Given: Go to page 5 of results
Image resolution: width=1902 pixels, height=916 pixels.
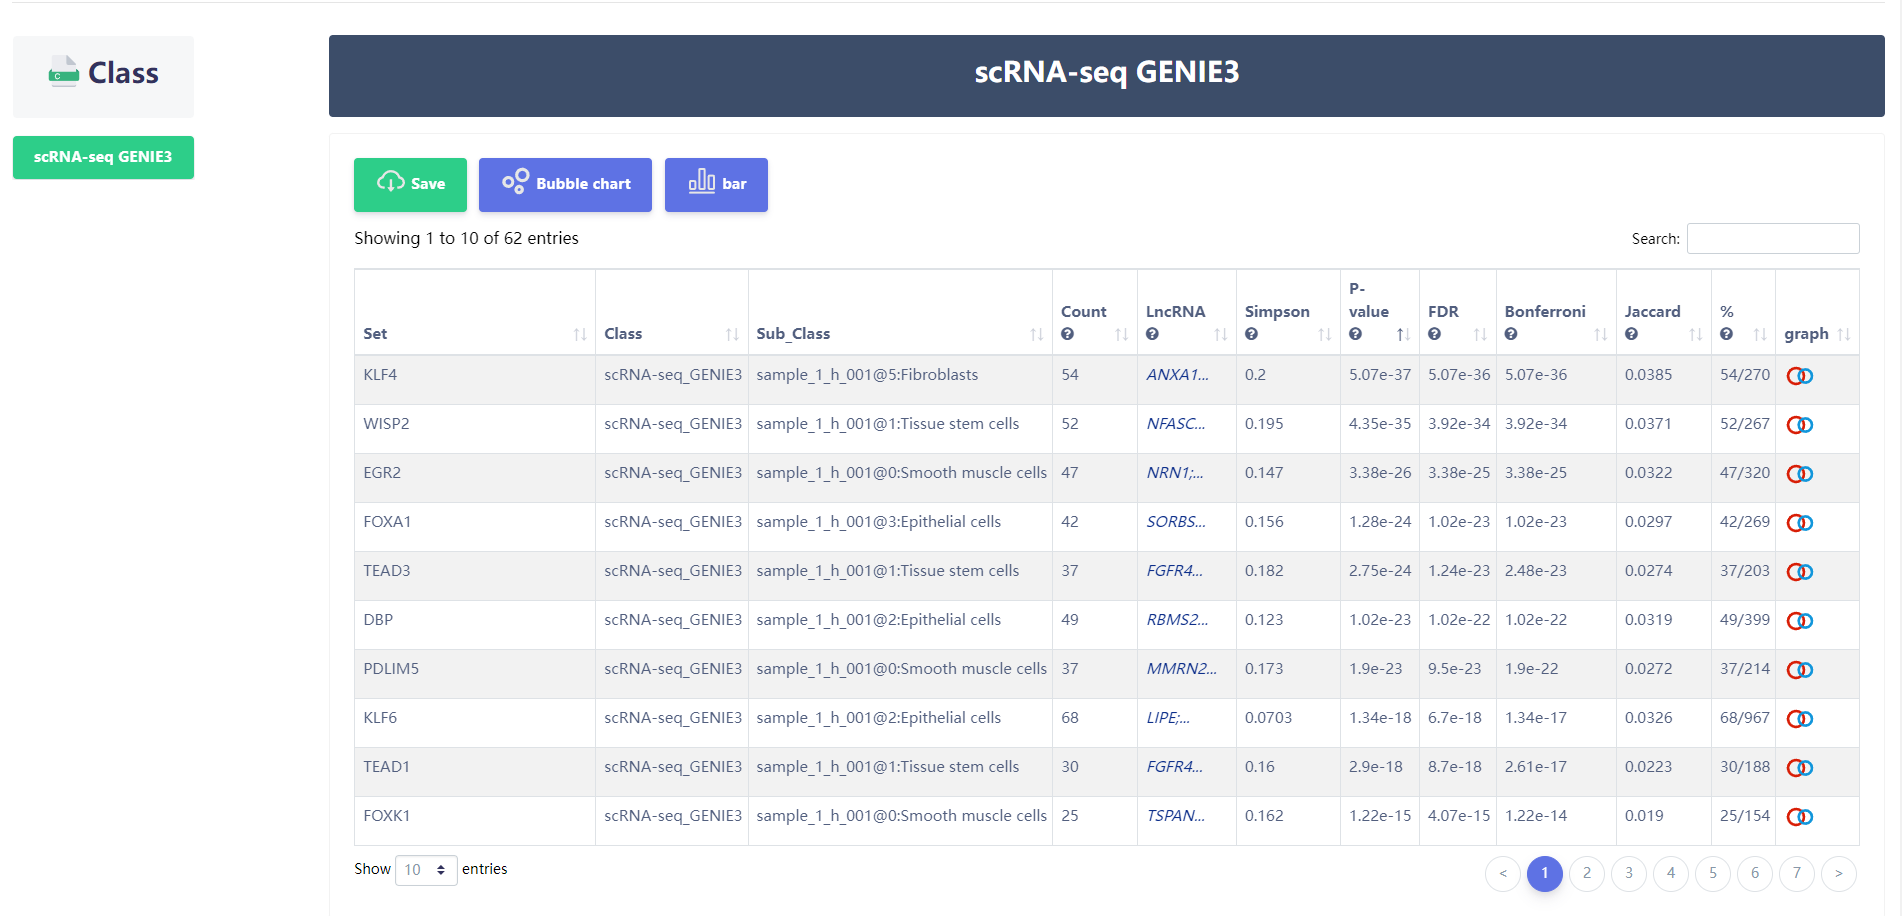Looking at the screenshot, I should click(1713, 873).
